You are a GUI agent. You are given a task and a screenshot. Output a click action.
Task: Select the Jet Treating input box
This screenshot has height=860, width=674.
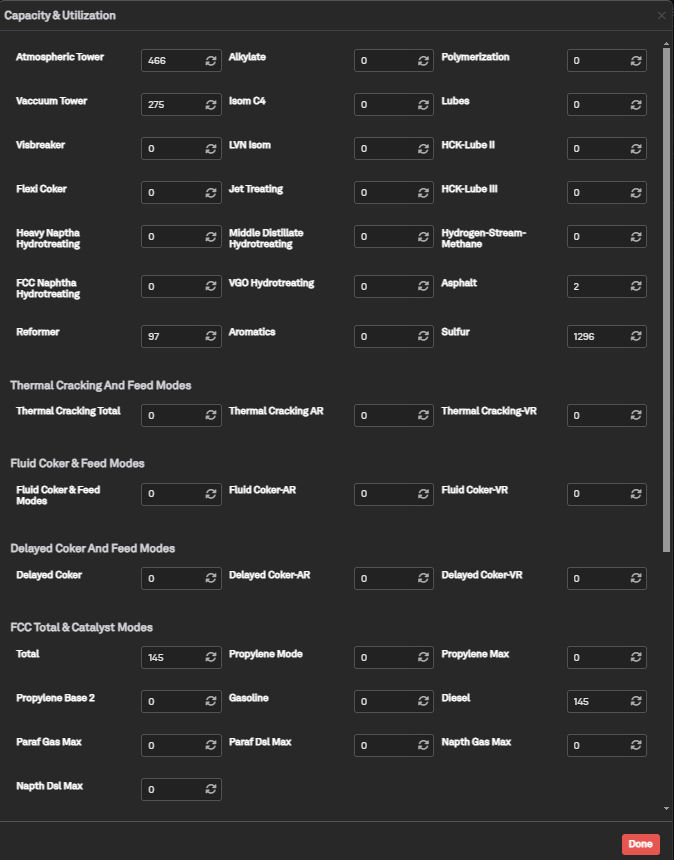tap(384, 193)
